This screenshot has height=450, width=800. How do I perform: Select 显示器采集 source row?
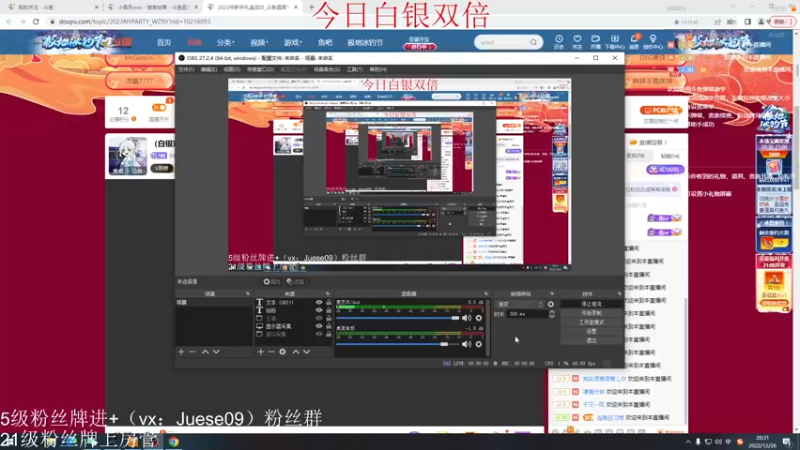click(x=286, y=326)
